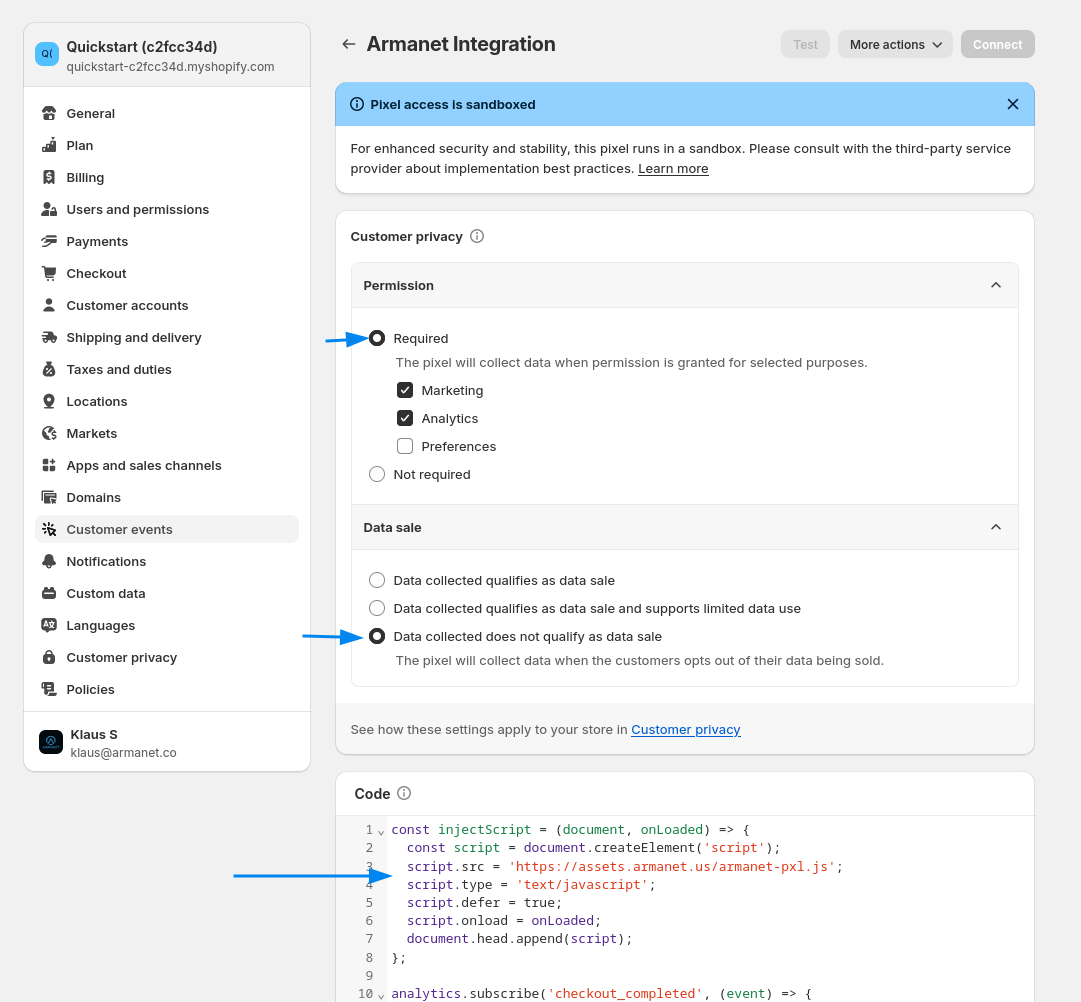
Task: Click the Notifications bell icon
Action: (x=49, y=561)
